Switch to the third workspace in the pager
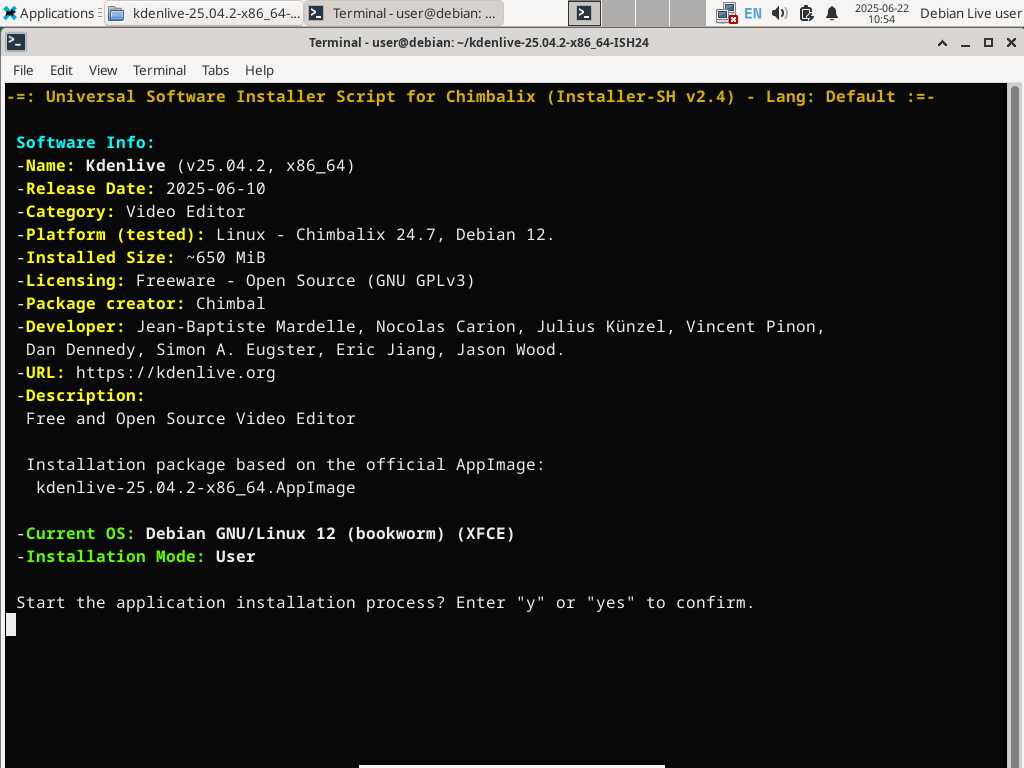Screen dimensions: 1024x768 pos(653,13)
